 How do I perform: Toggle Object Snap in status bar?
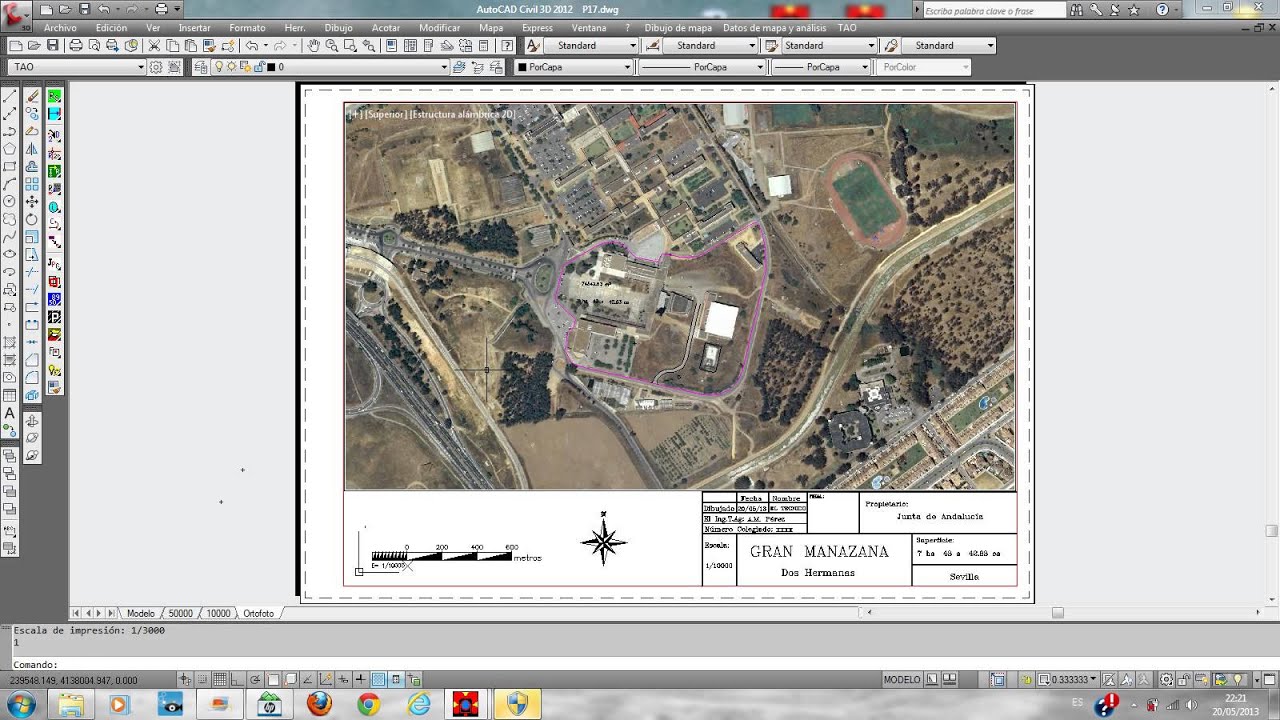[x=273, y=680]
